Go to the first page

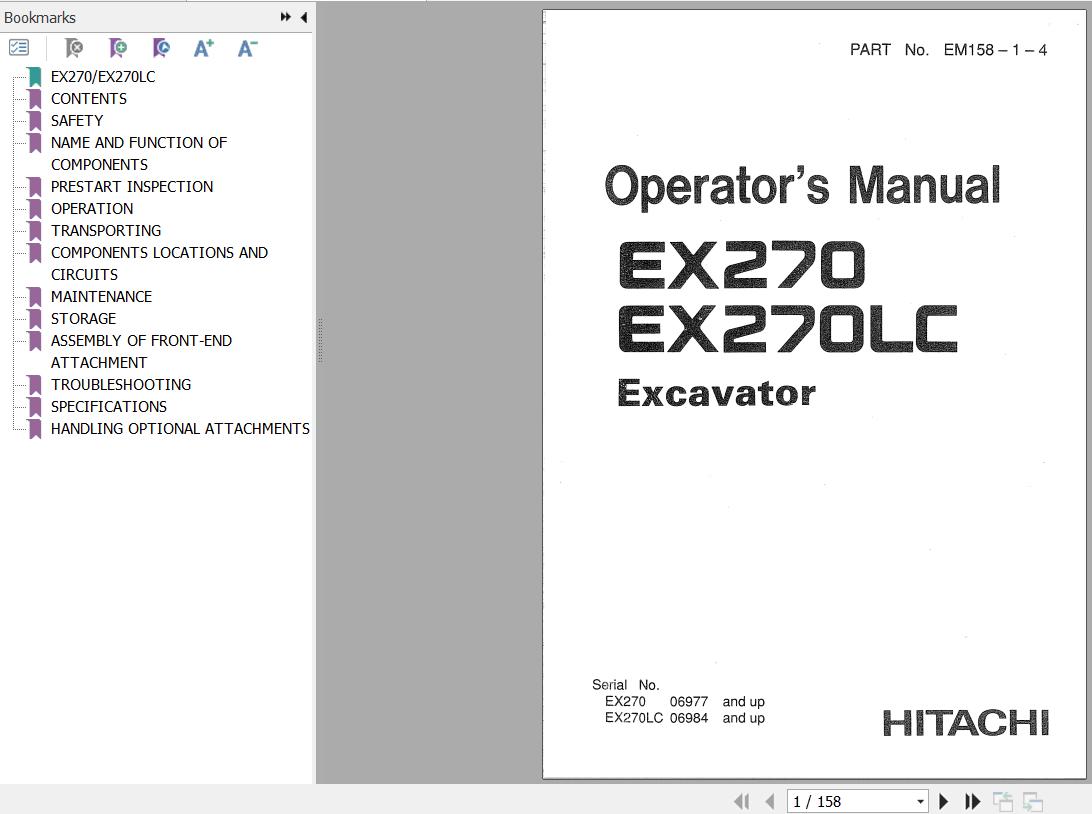[x=742, y=801]
